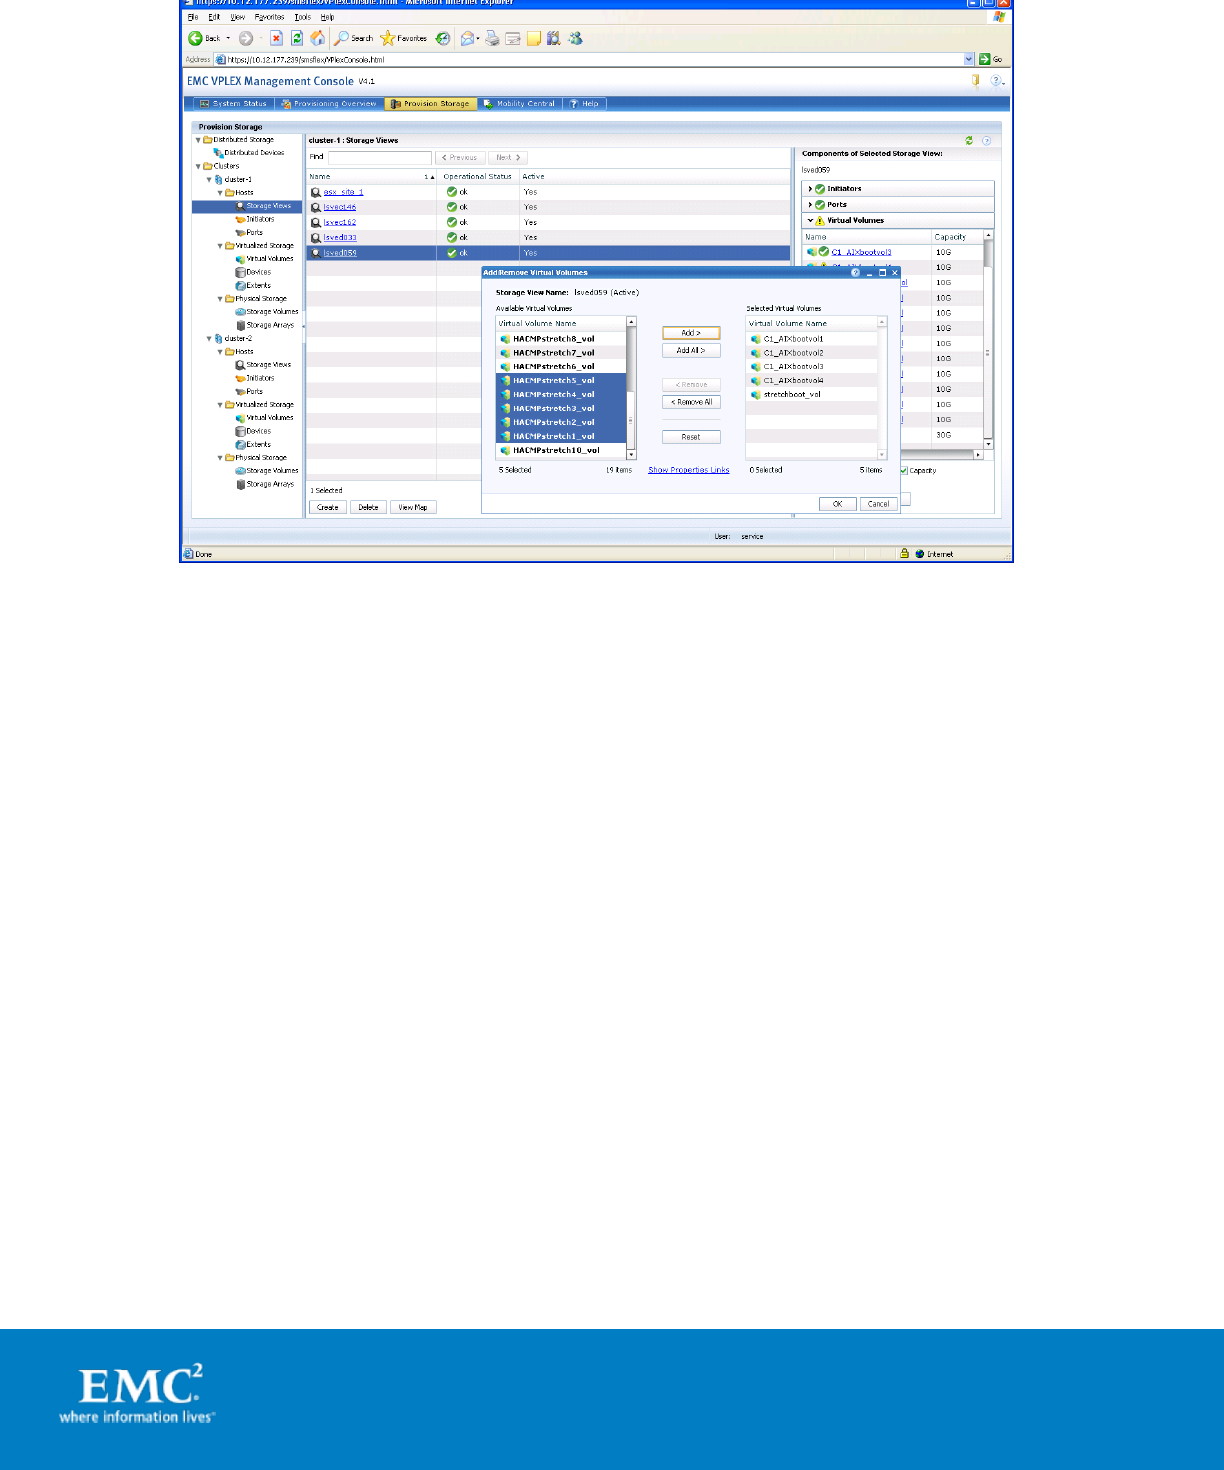Open the address bar dropdown arrow
Image resolution: width=1224 pixels, height=1470 pixels.
[x=969, y=60]
